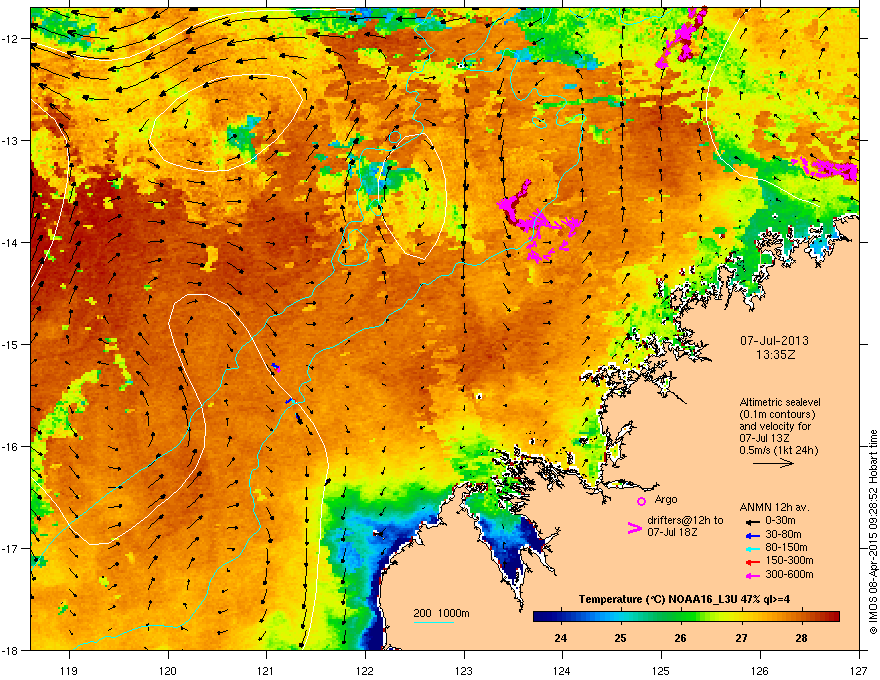Click the 'Argo' legend text
This screenshot has width=880, height=680.
666,499
